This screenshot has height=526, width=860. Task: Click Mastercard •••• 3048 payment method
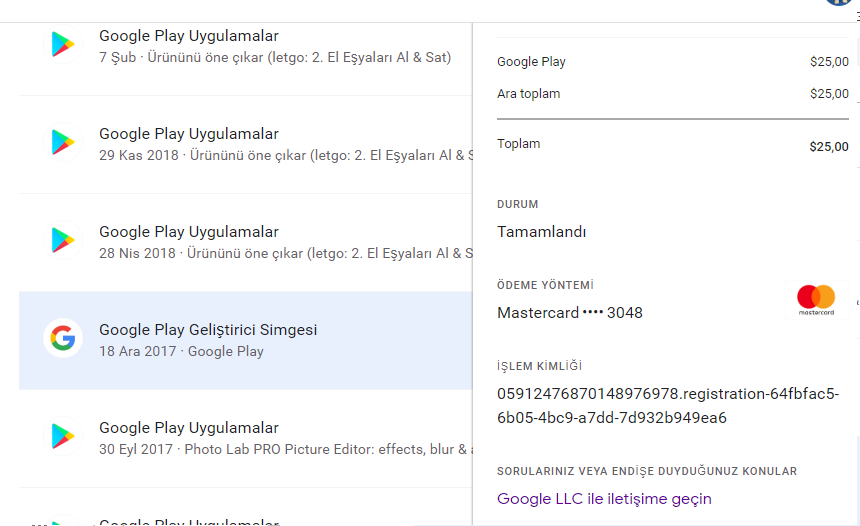pyautogui.click(x=569, y=313)
